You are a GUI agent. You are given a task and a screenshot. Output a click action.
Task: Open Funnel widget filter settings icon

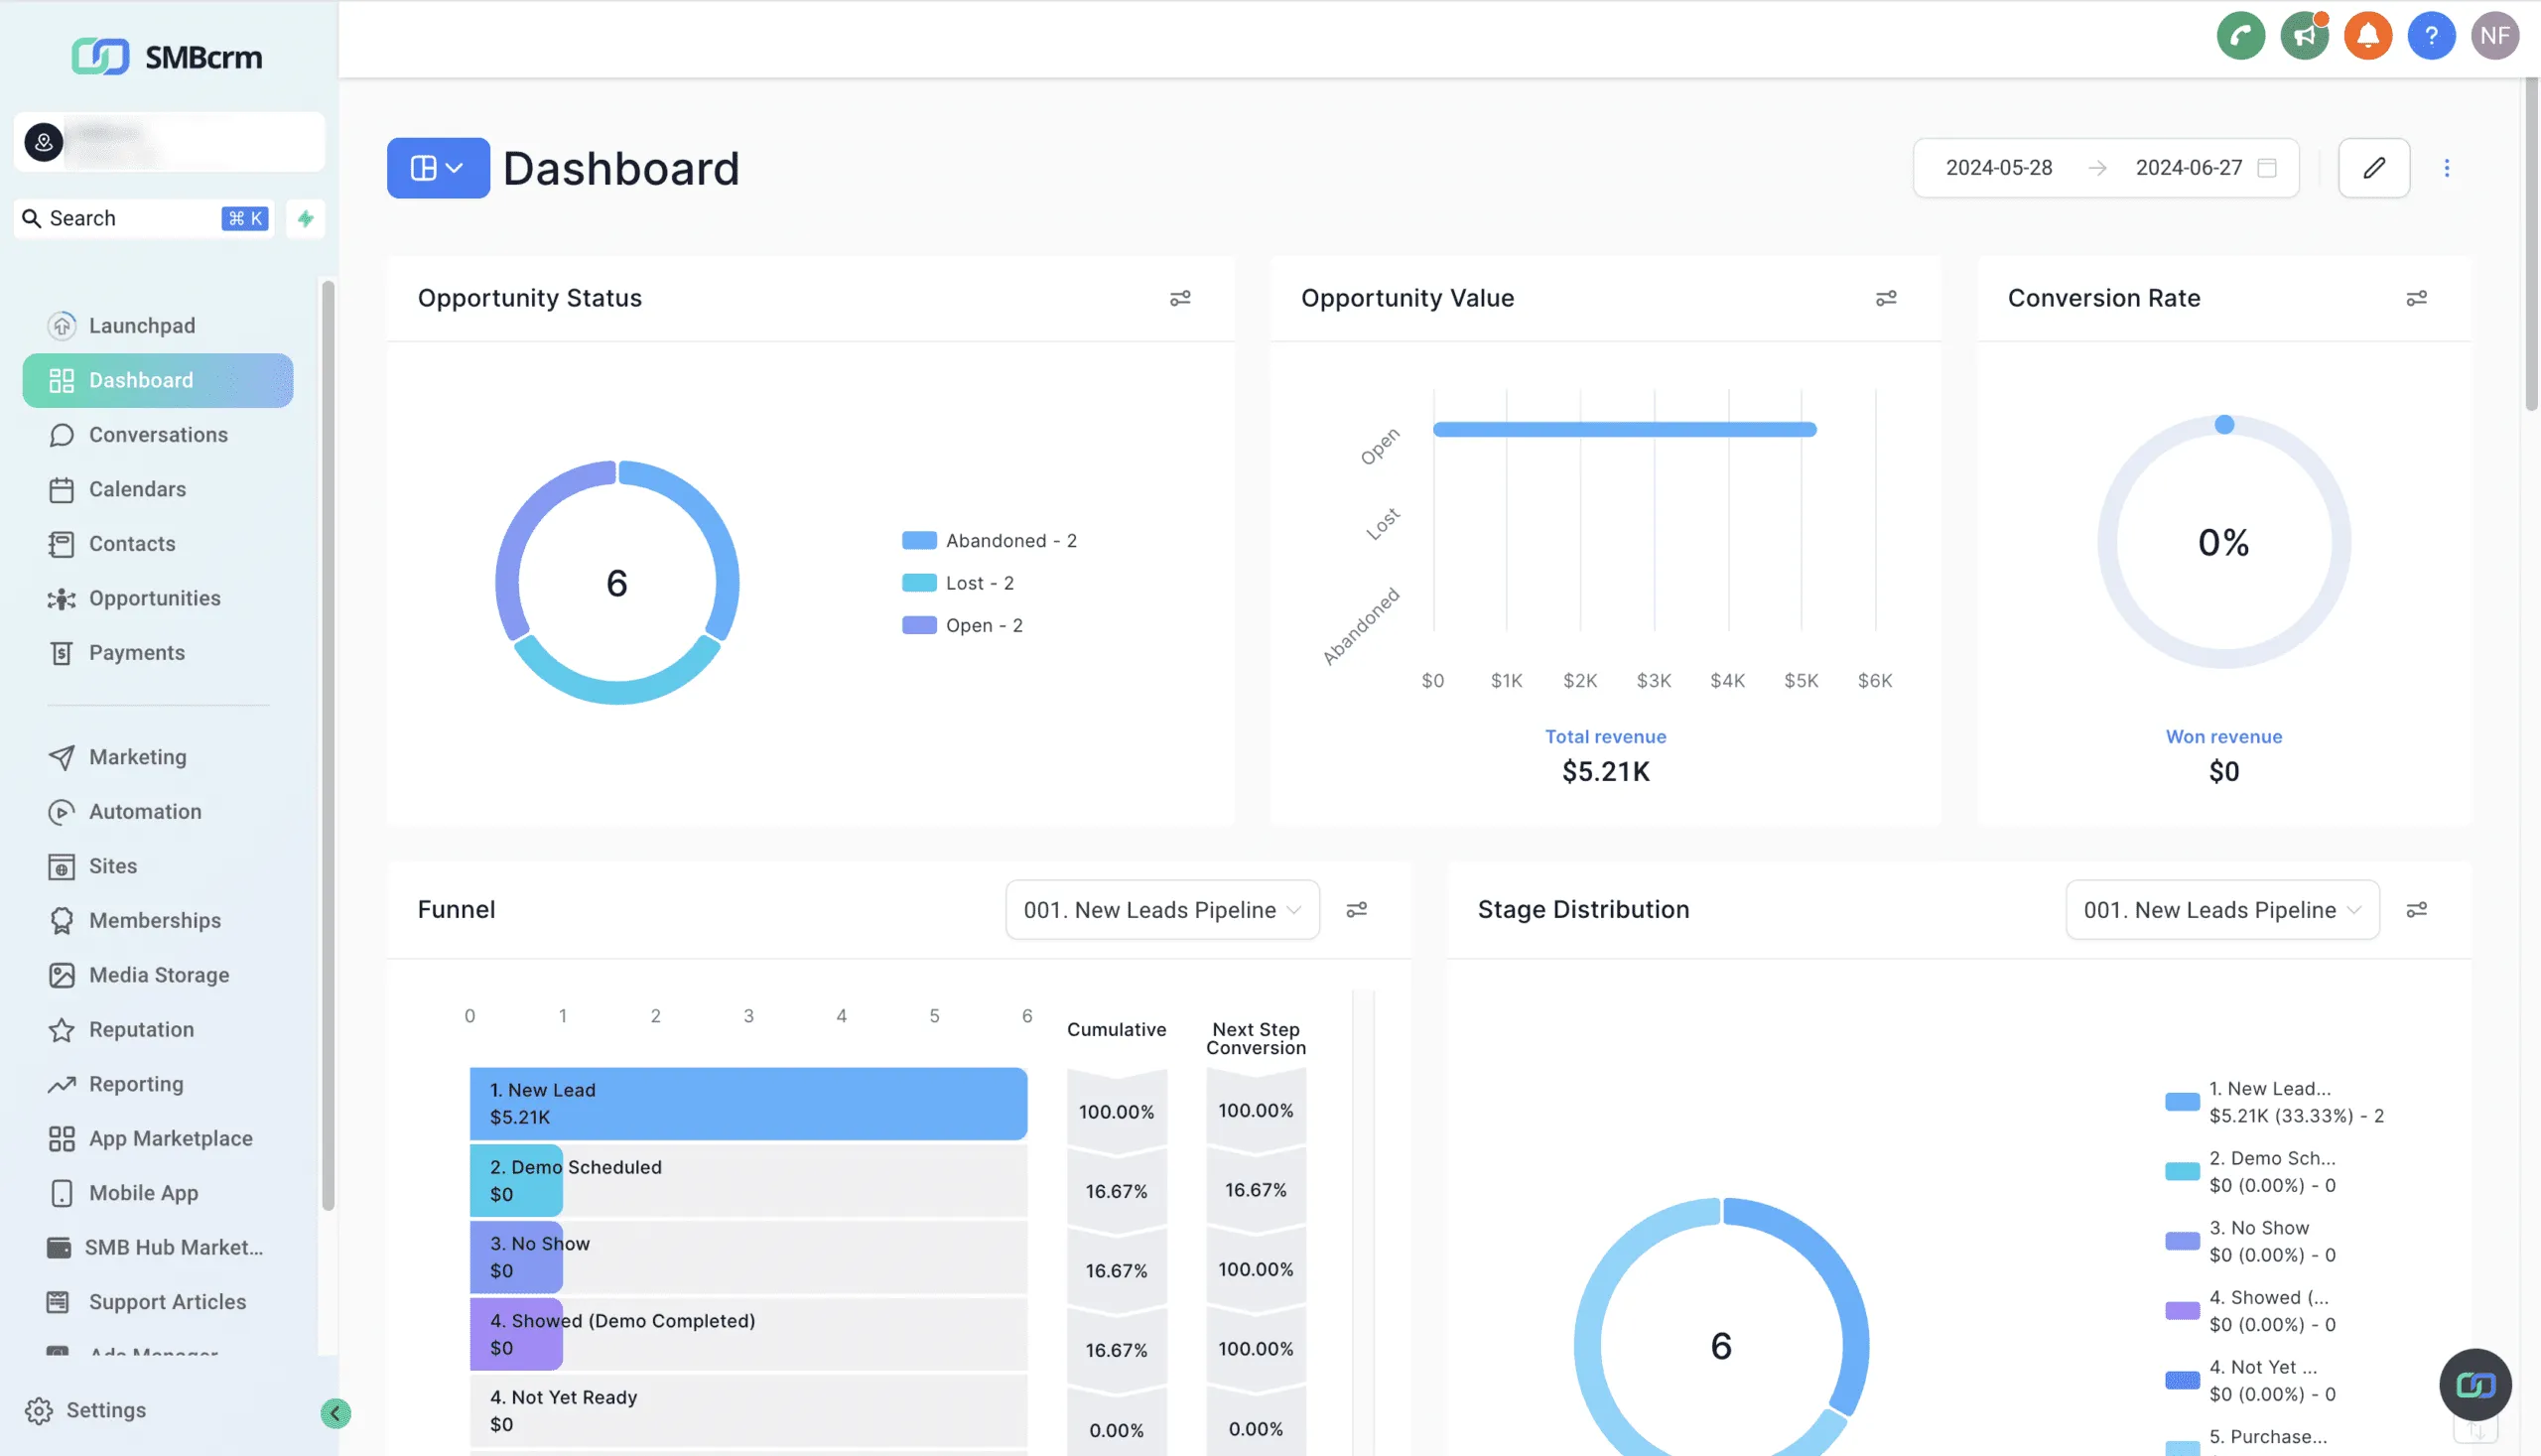tap(1357, 909)
